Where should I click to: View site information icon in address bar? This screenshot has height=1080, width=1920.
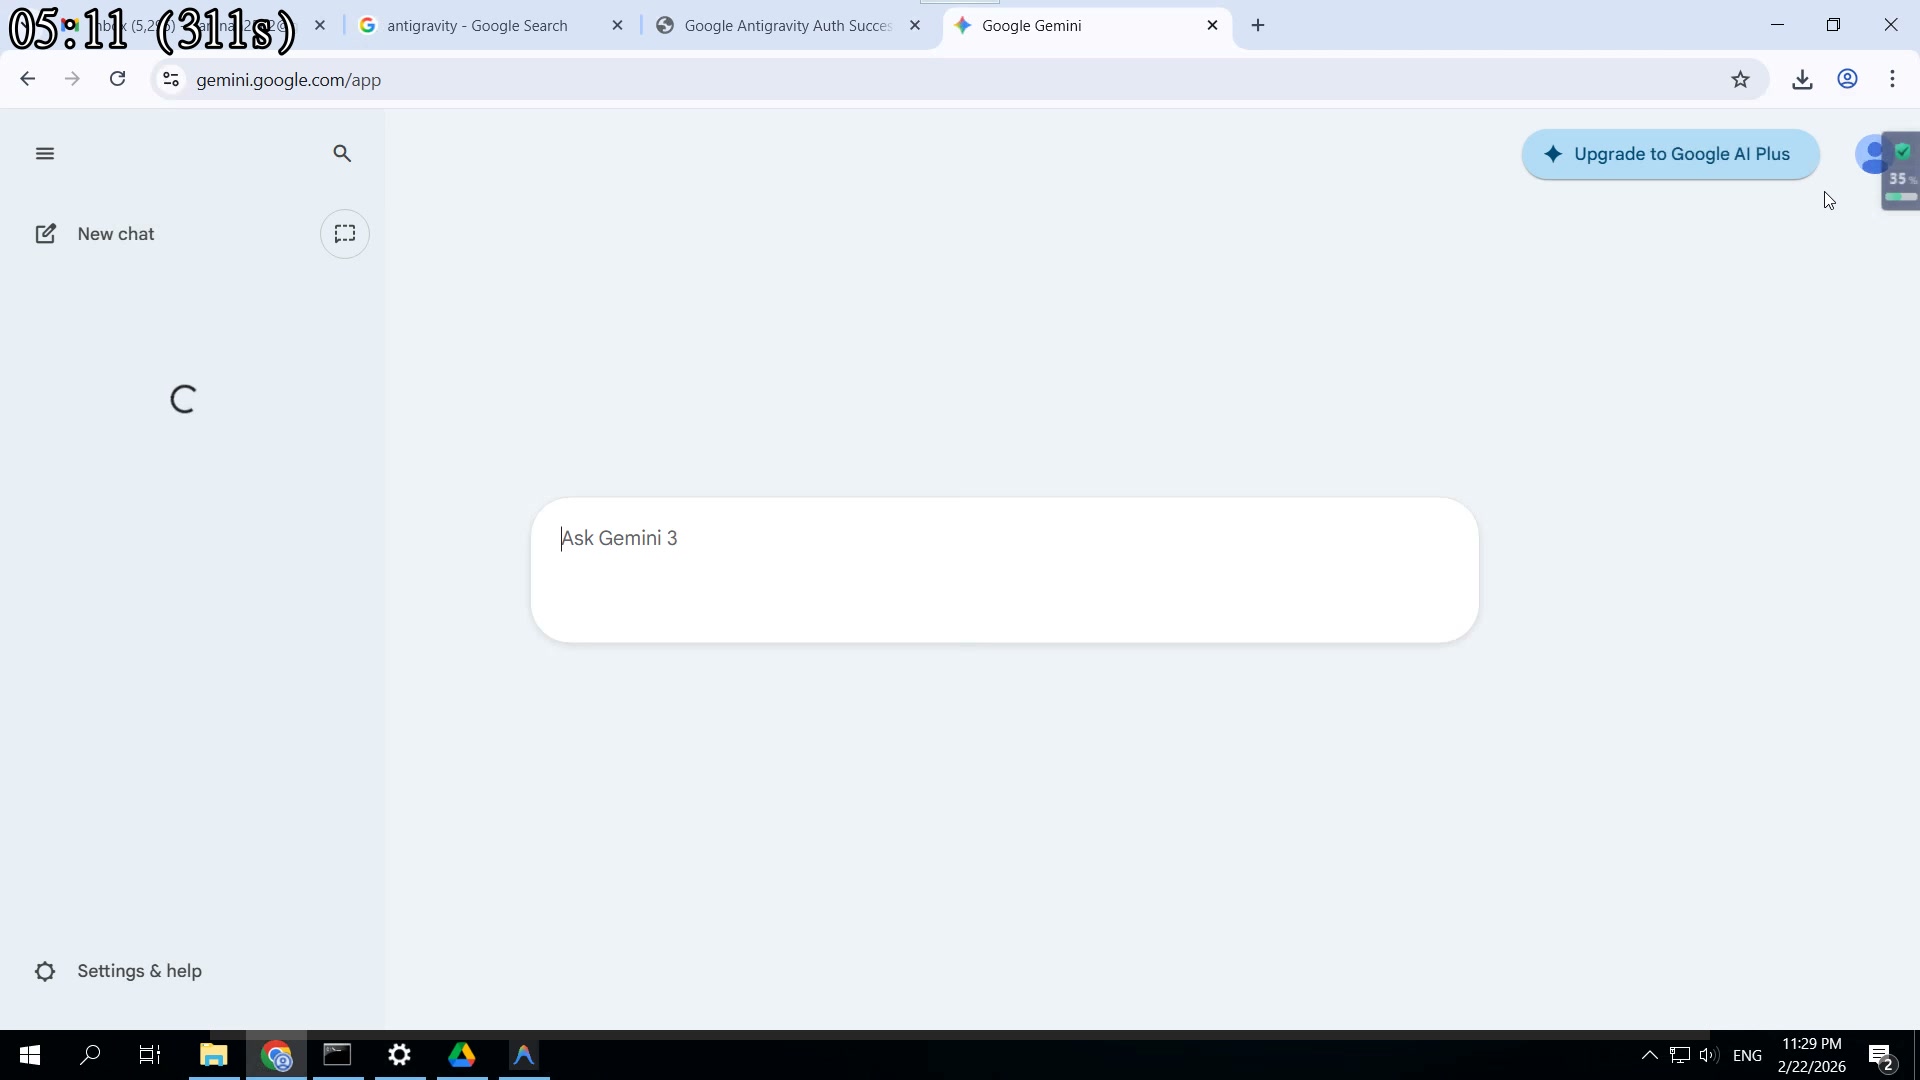[x=171, y=80]
